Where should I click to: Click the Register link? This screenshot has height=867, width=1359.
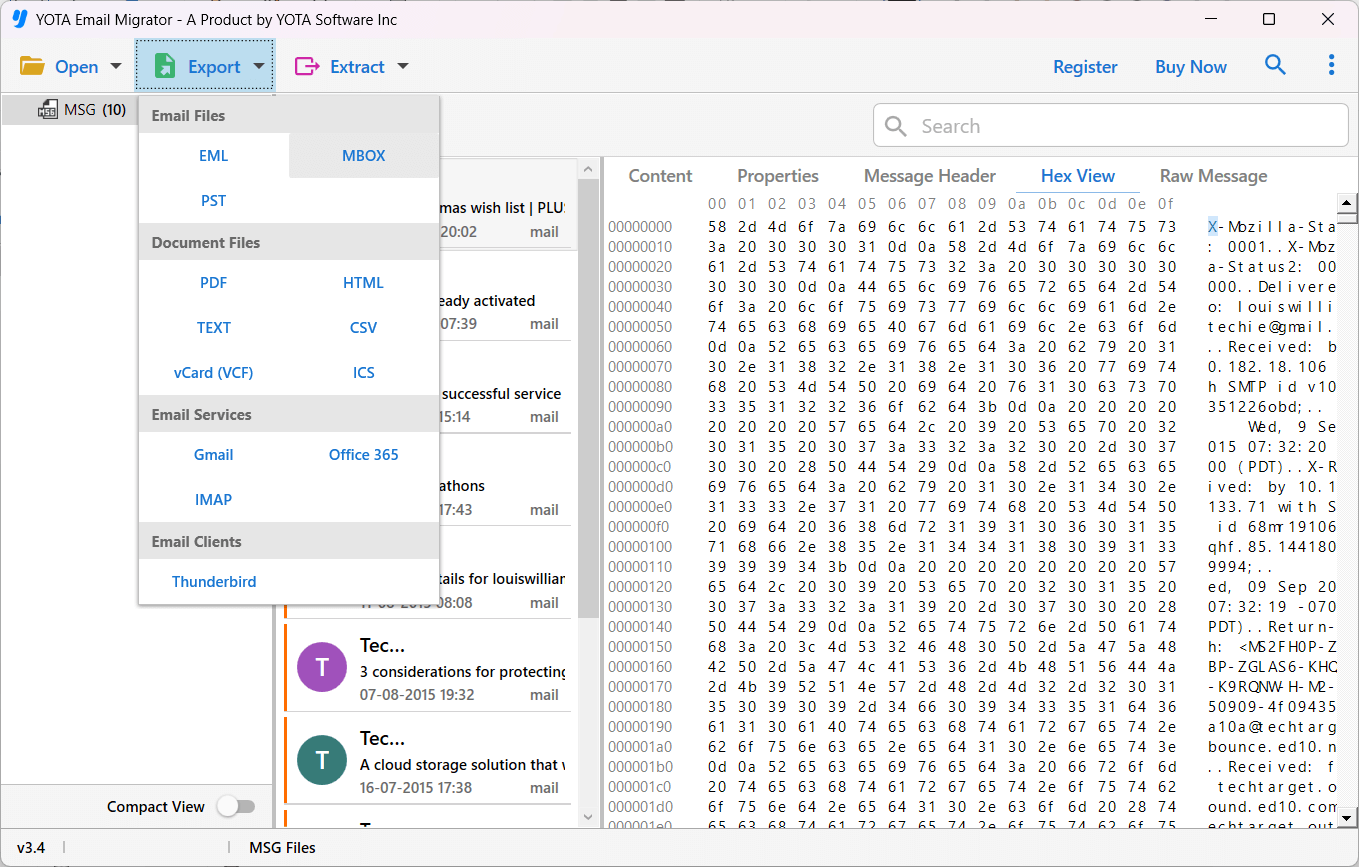[1085, 67]
